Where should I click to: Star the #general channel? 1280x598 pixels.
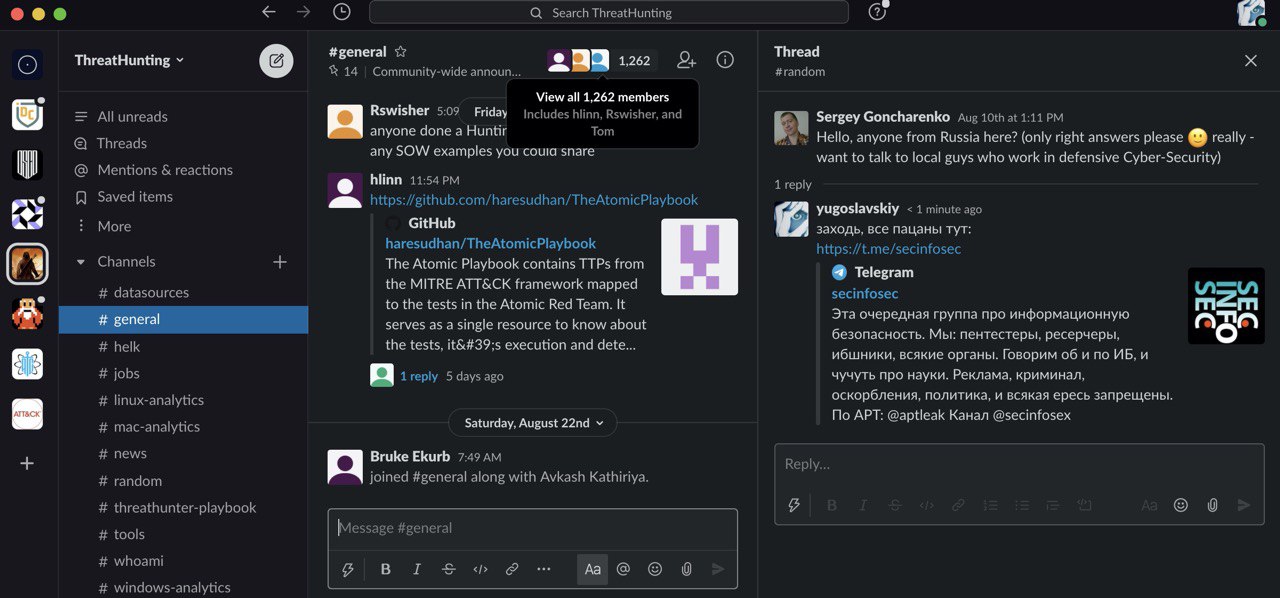click(400, 51)
